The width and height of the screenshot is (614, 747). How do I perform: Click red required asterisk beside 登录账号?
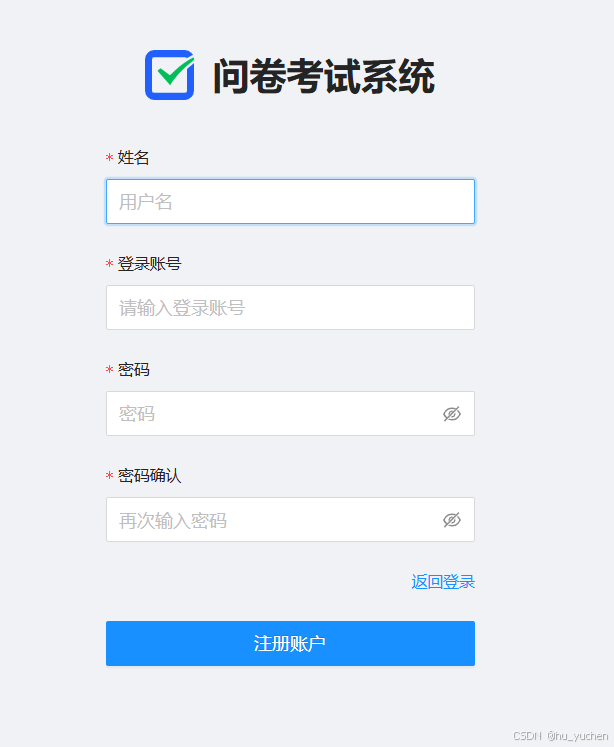pos(109,263)
